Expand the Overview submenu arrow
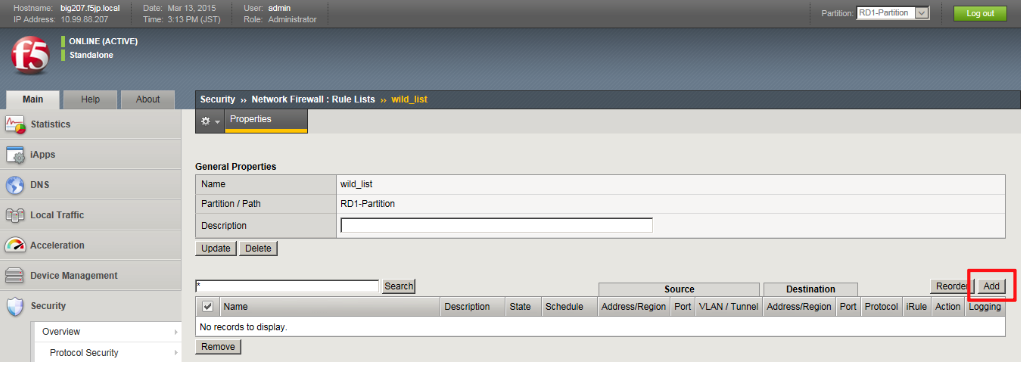Viewport: 1022px width, 366px height. point(176,332)
